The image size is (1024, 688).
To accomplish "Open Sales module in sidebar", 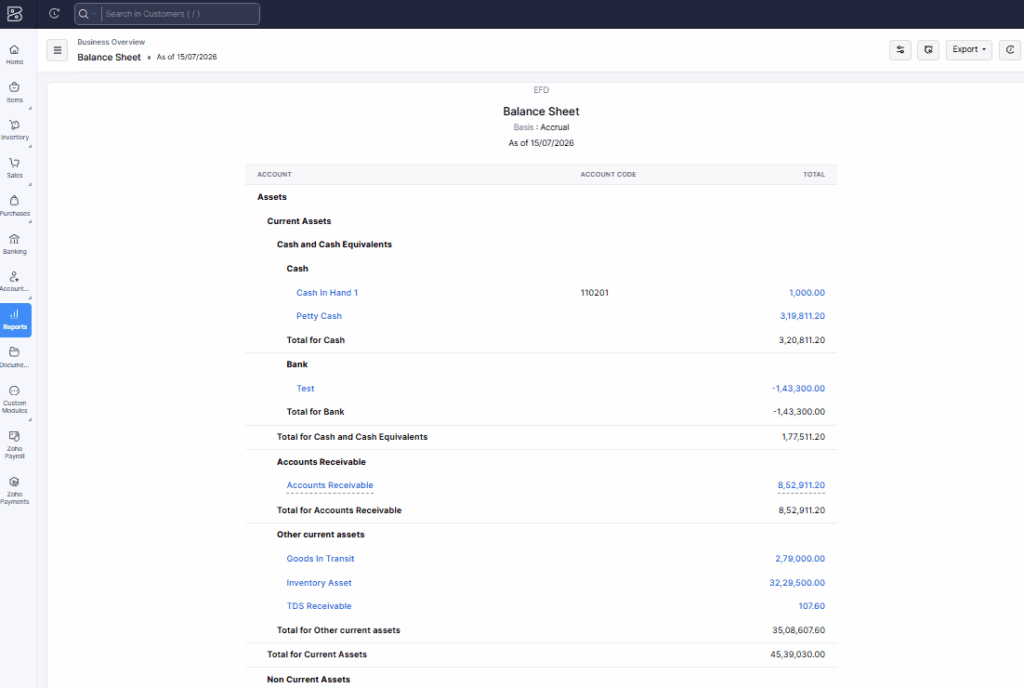I will tap(14, 168).
